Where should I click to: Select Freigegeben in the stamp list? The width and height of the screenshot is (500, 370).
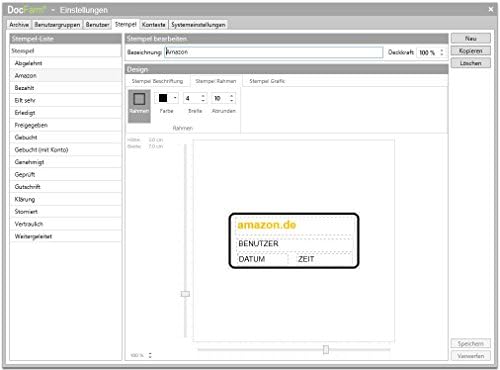pos(66,125)
